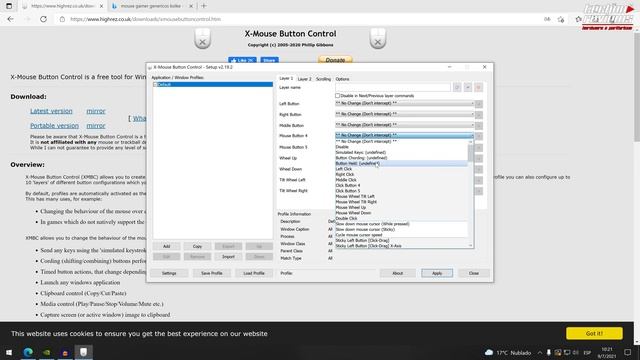Close the 'mouse gamer' Bing search tab
640x360 pixels.
[x=191, y=6]
